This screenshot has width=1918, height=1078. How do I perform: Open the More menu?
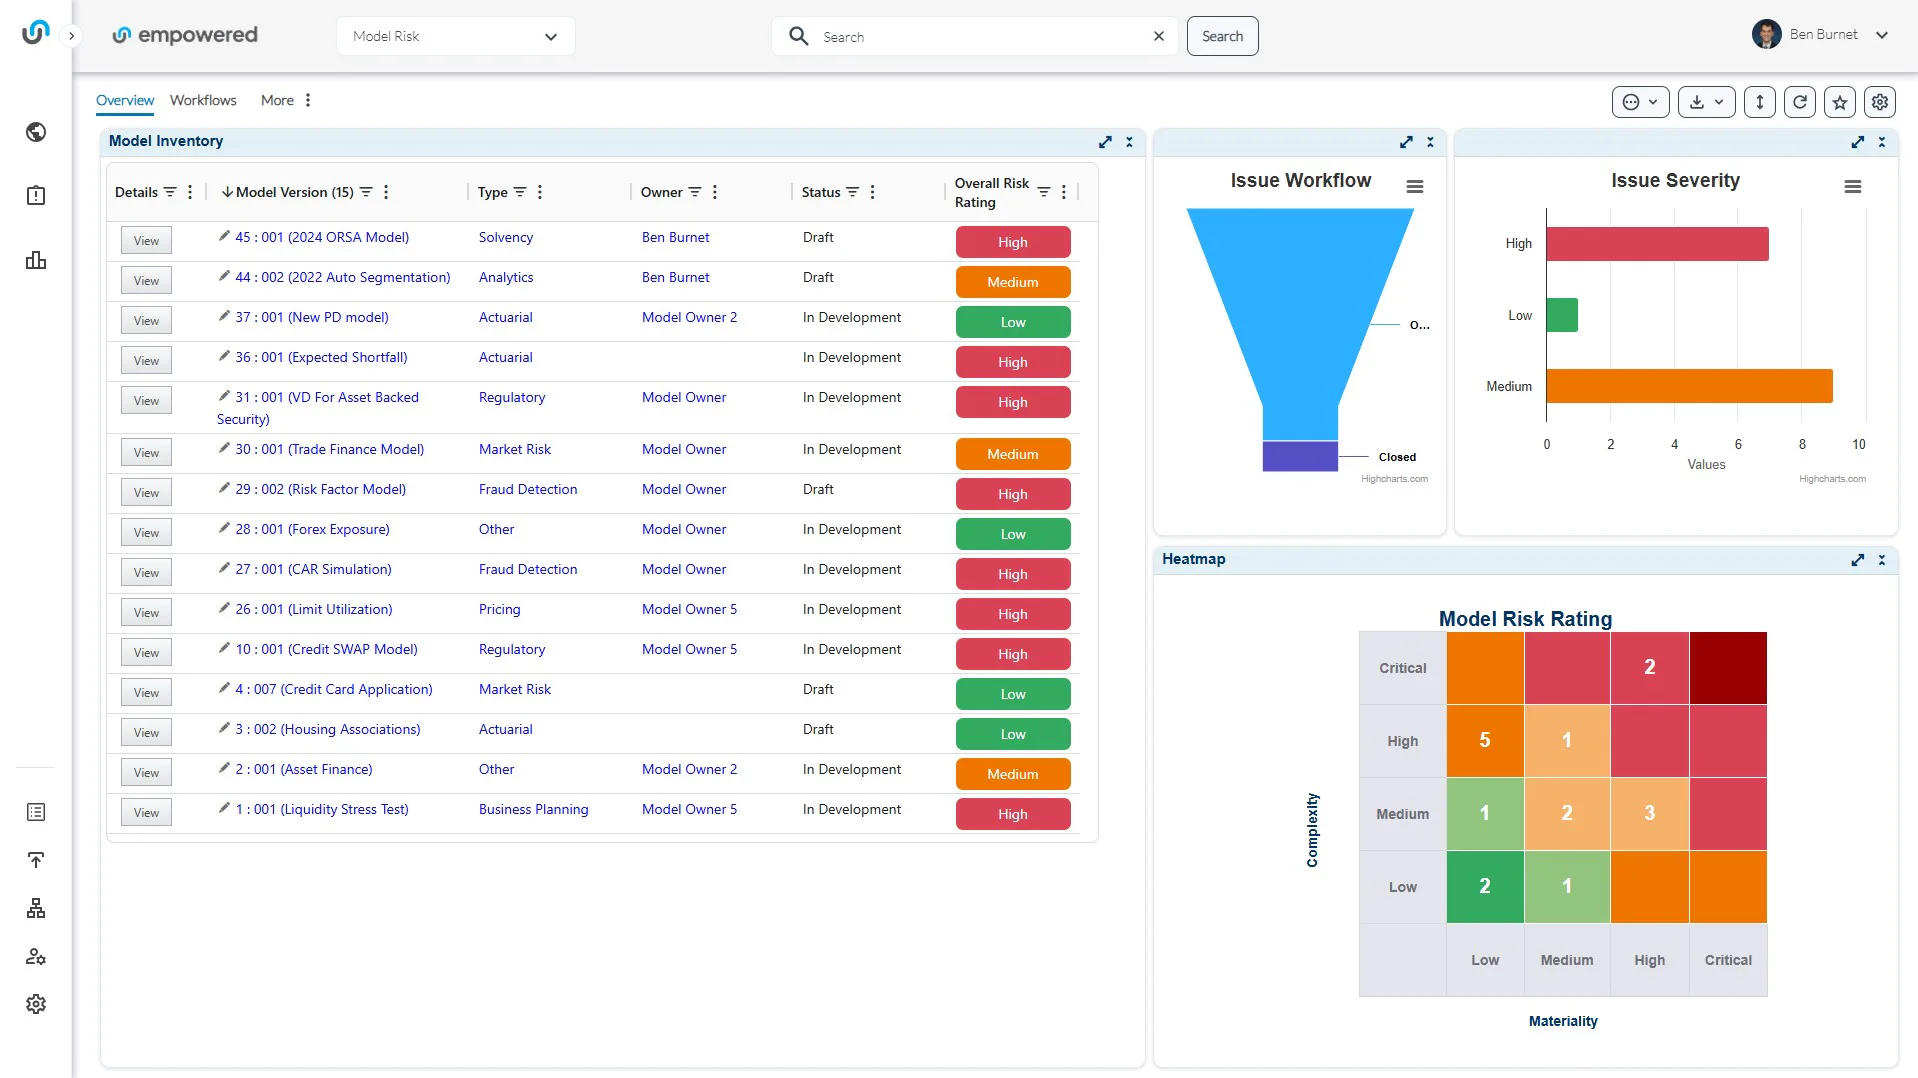[x=286, y=100]
